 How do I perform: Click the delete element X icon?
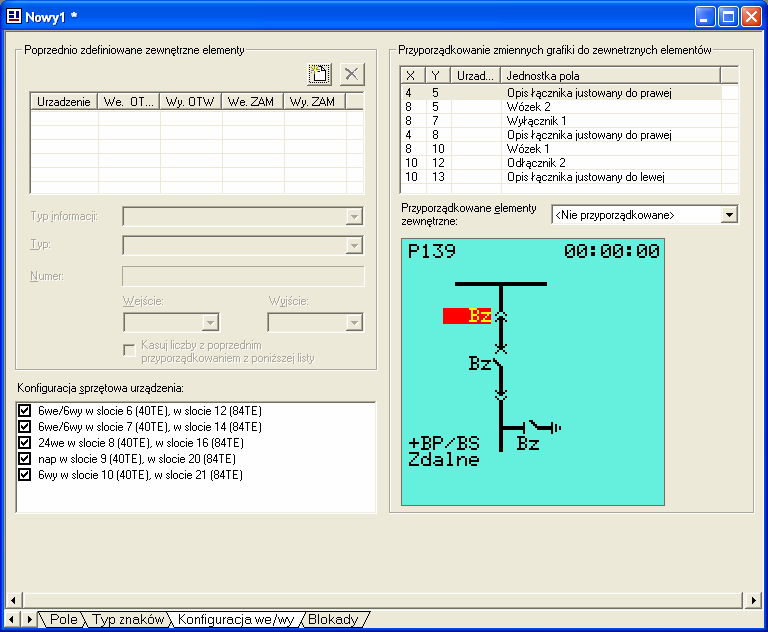[x=352, y=74]
